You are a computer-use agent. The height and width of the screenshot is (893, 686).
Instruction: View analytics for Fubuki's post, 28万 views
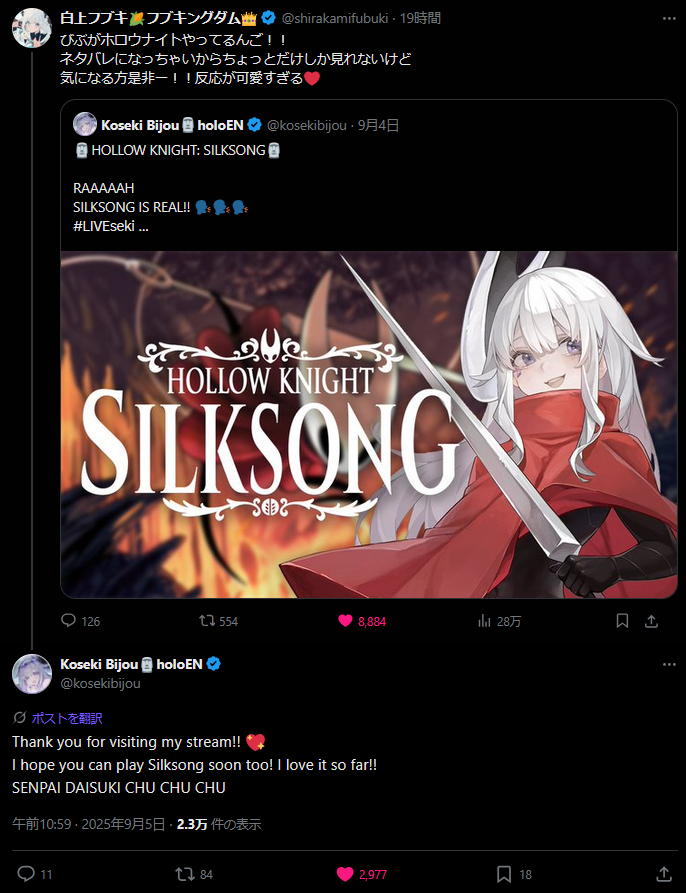click(x=499, y=621)
